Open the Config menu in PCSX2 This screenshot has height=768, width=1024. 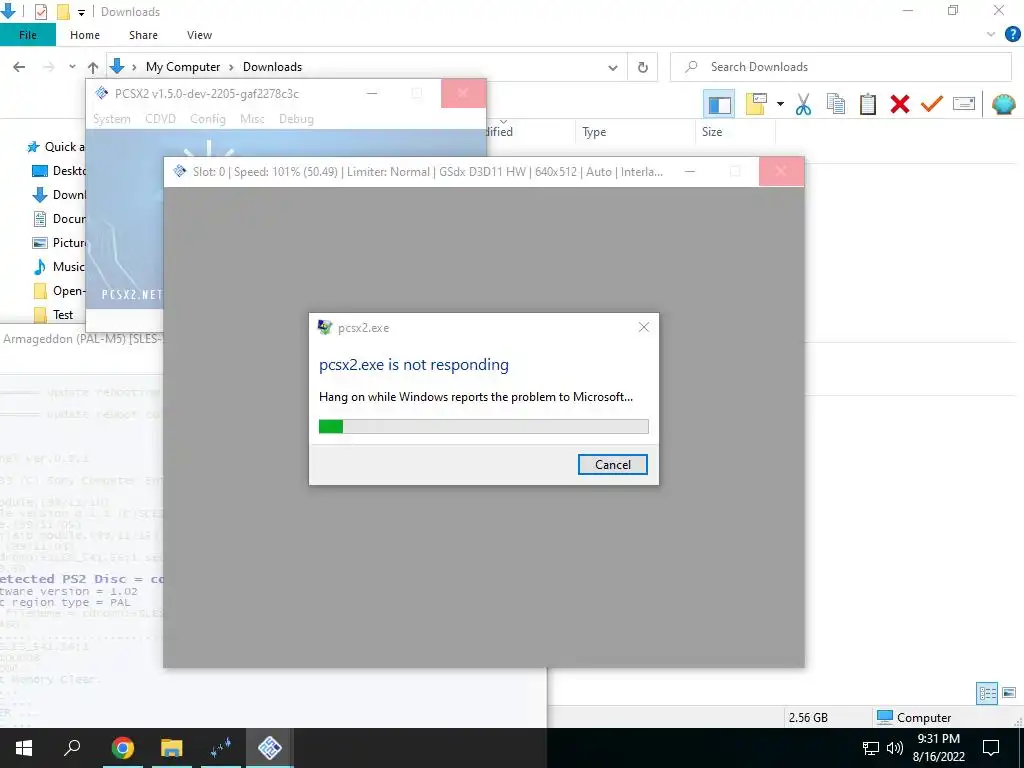[x=208, y=119]
